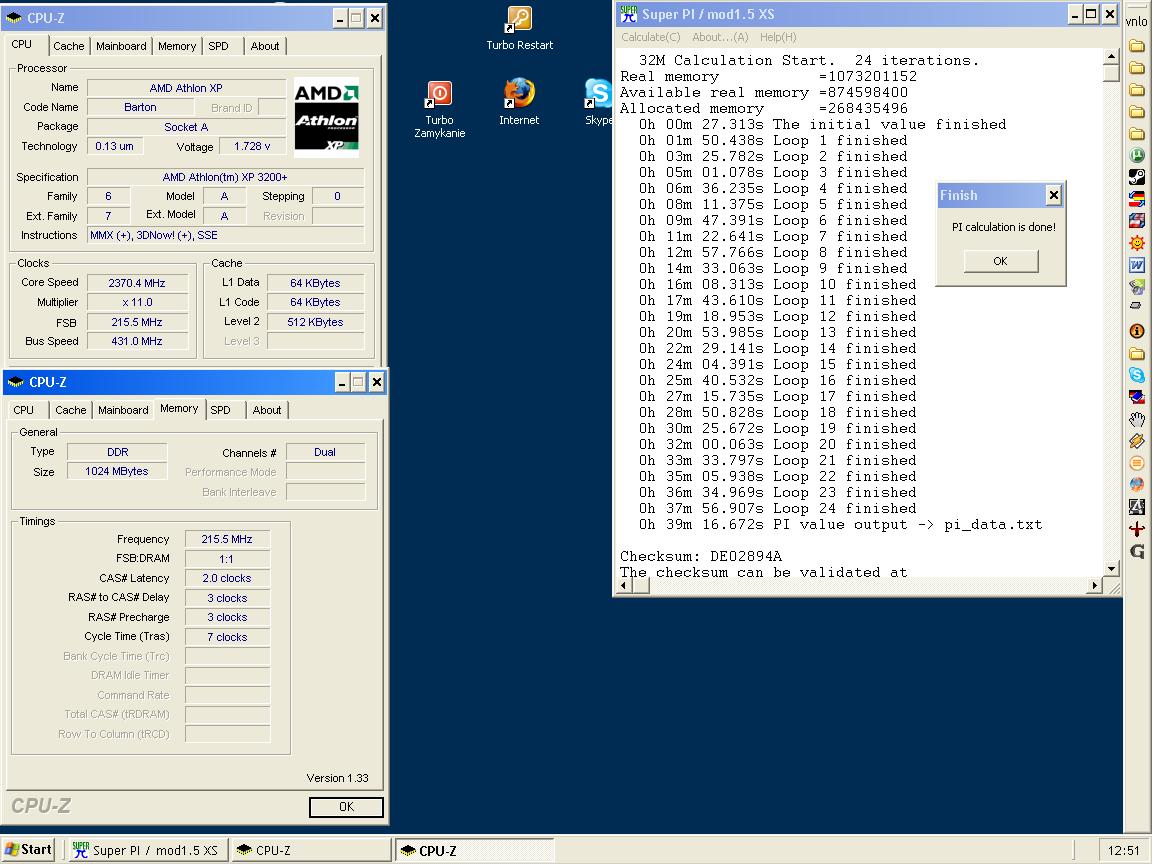Click the CAS# Latency value 2.0 clocks
Viewport: 1152px width, 864px height.
[x=227, y=578]
